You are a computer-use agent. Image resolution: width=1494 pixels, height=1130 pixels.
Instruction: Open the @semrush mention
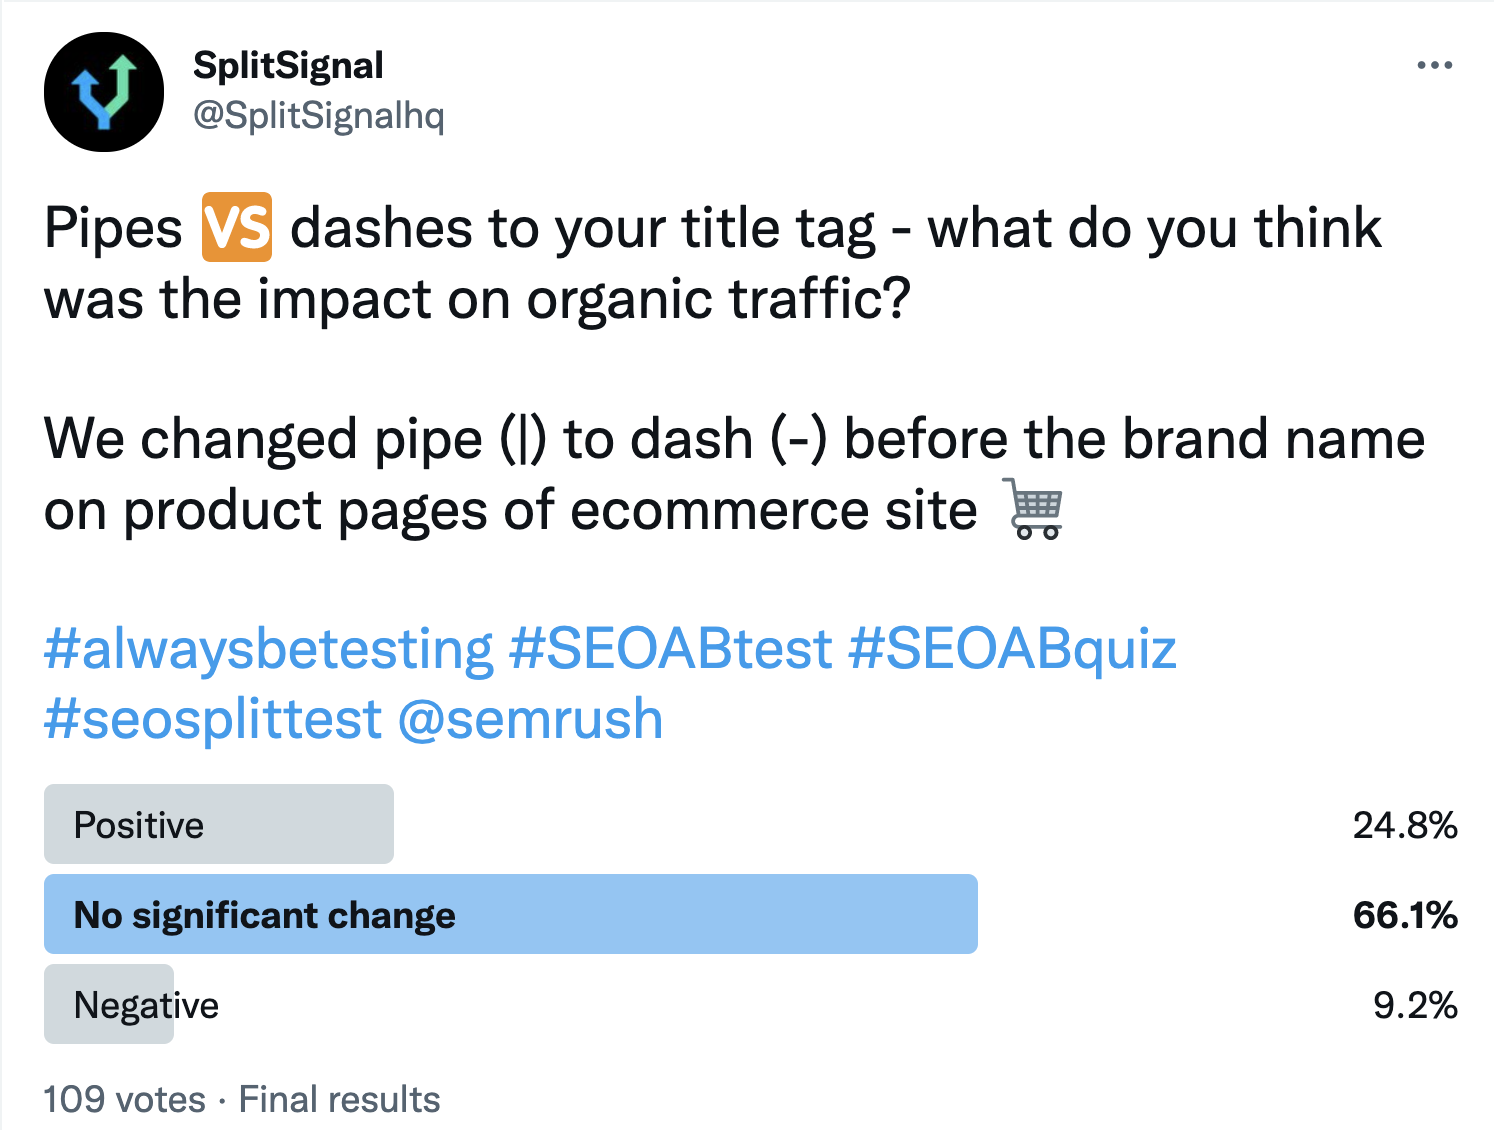pyautogui.click(x=530, y=719)
